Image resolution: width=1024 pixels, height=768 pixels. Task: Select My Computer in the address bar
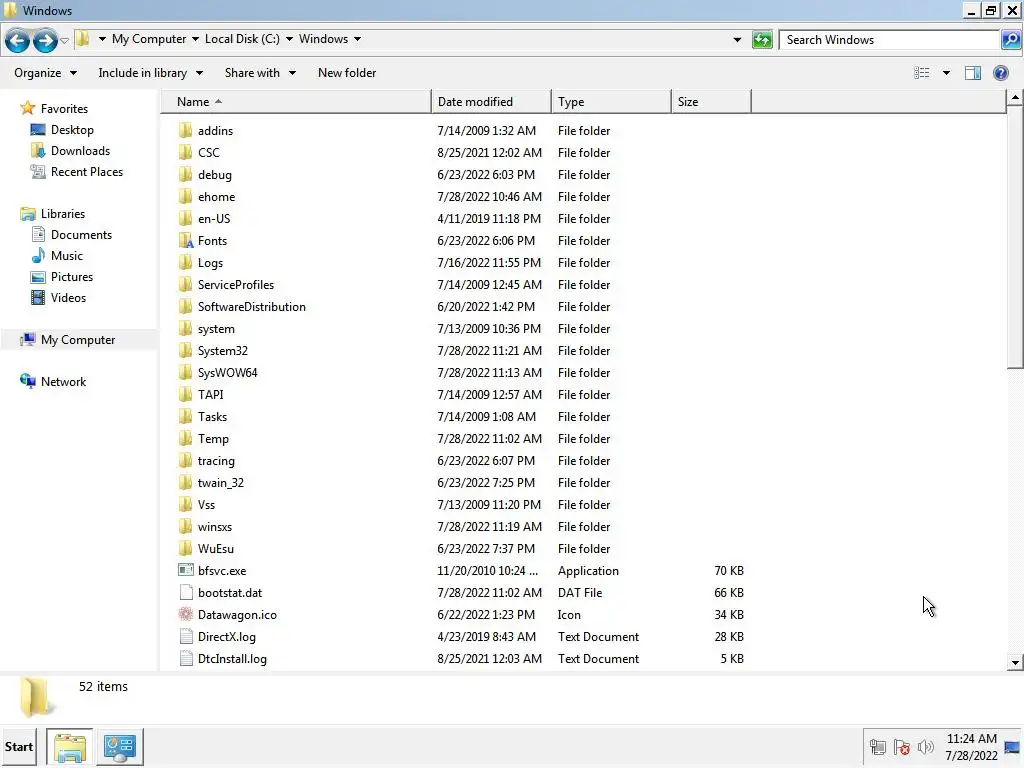point(149,39)
